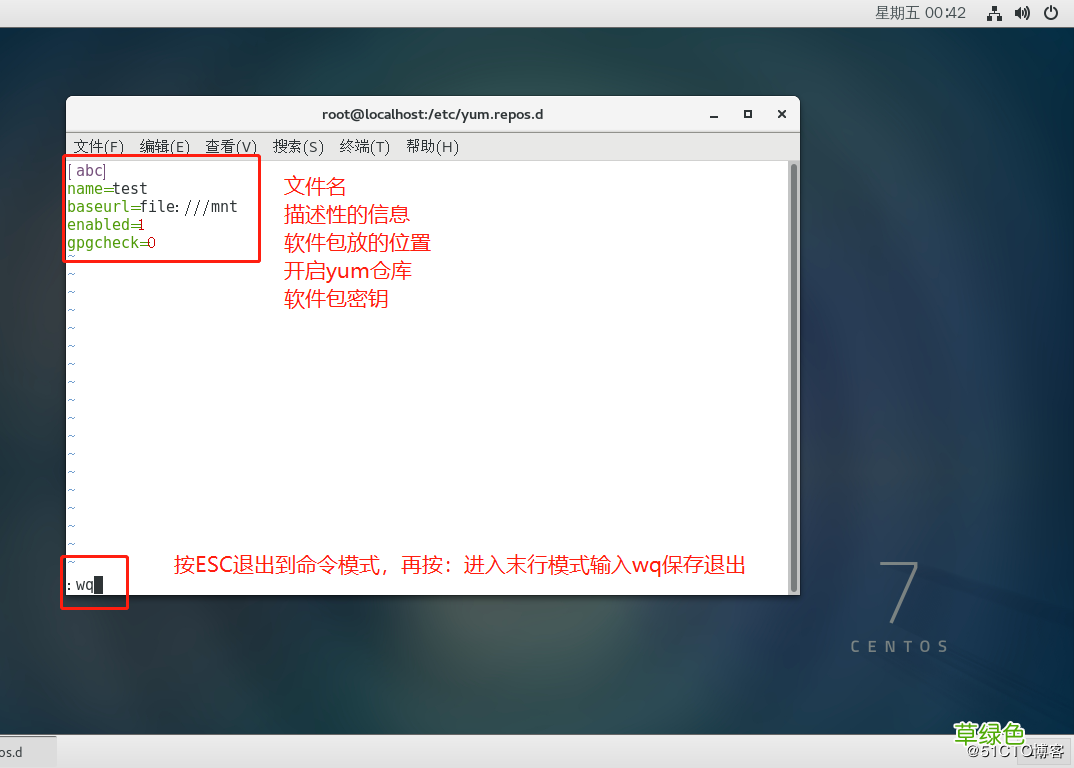Click the name=test line in the editor
This screenshot has height=768, width=1074.
click(x=105, y=188)
